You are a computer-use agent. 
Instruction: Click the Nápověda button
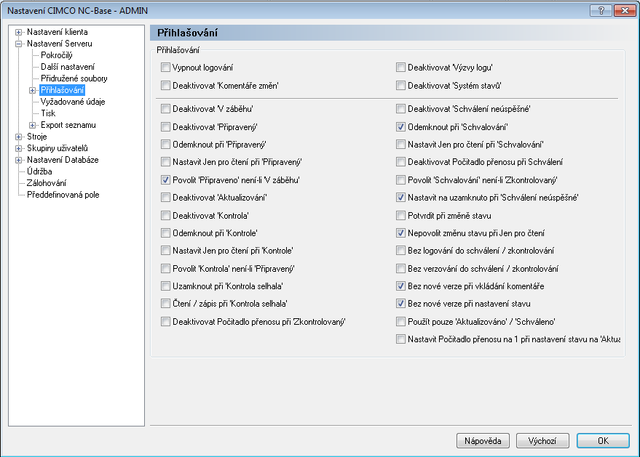pyautogui.click(x=483, y=441)
